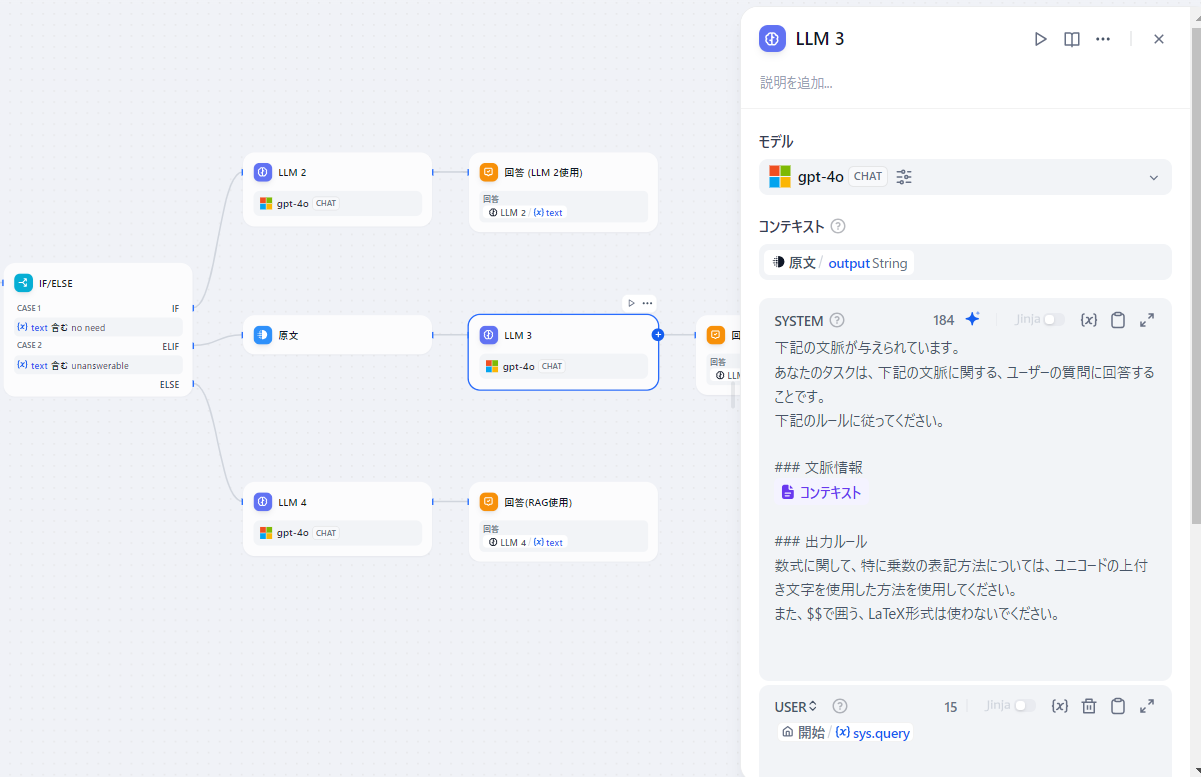Click the コンテキスト variable chip in the SYSTEM prompt
The image size is (1201, 777).
point(821,492)
